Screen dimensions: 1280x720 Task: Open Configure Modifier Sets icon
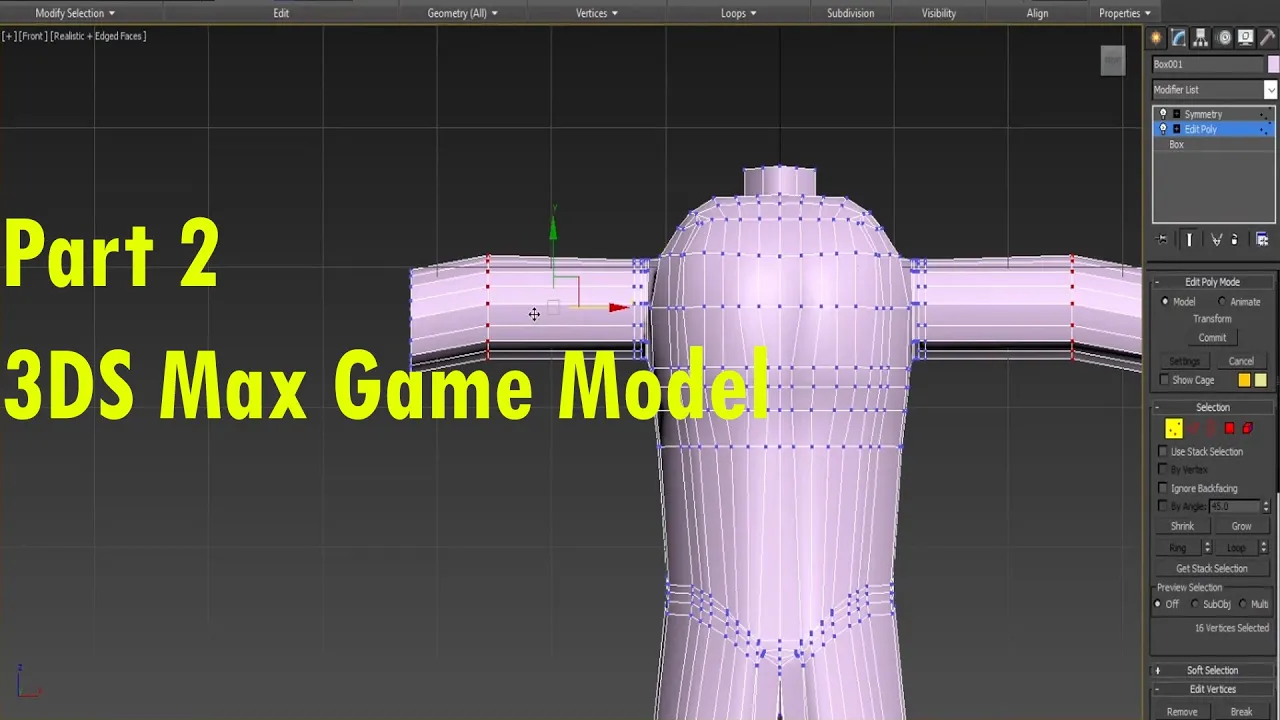1262,240
